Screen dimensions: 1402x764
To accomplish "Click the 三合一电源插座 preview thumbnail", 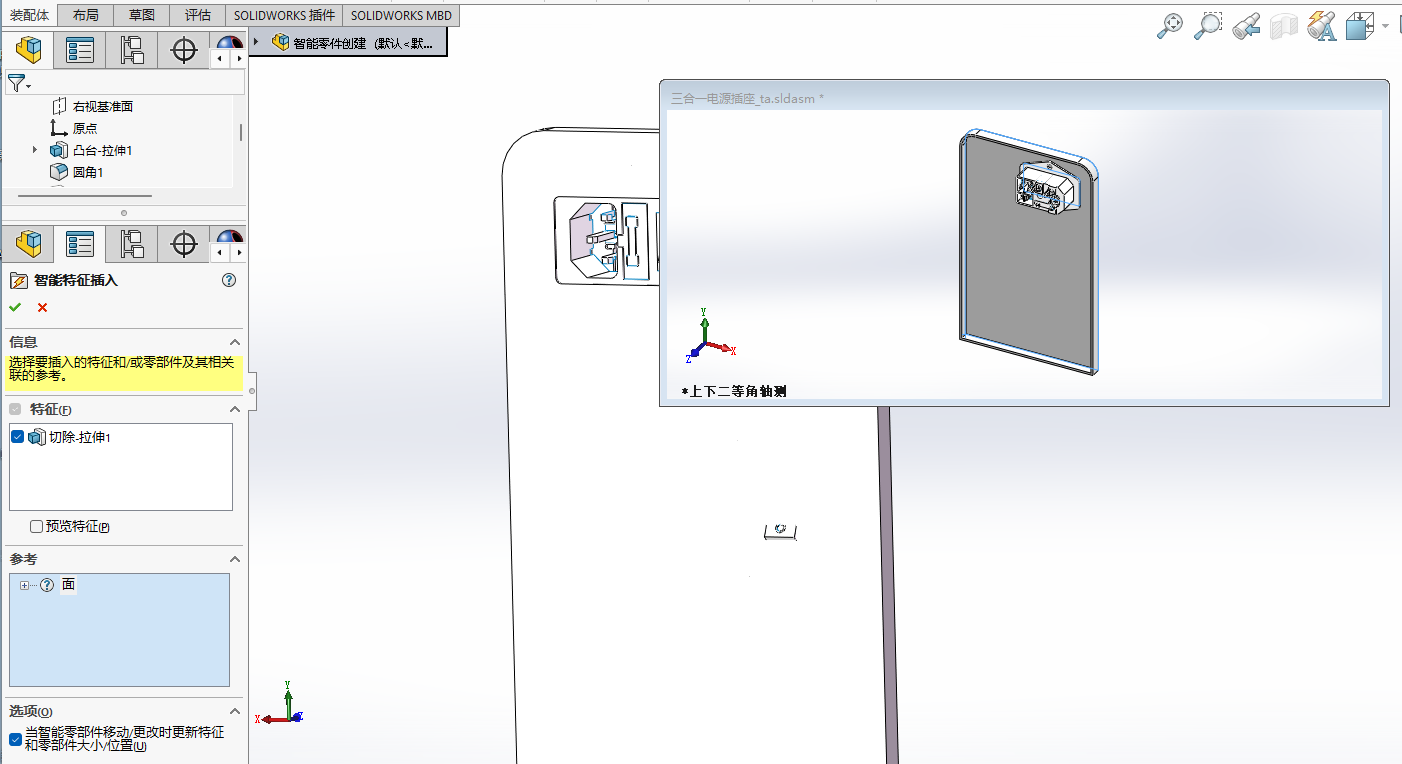I will pos(1024,250).
